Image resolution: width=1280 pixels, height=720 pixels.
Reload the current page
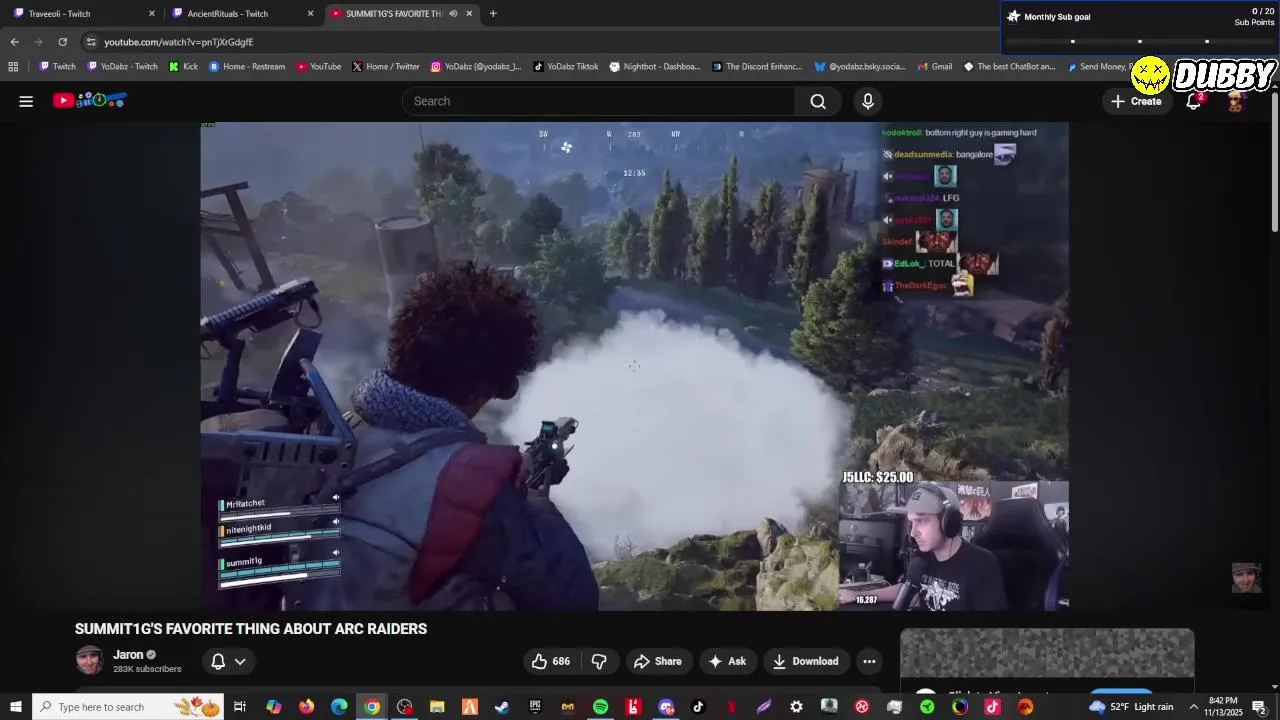62,42
